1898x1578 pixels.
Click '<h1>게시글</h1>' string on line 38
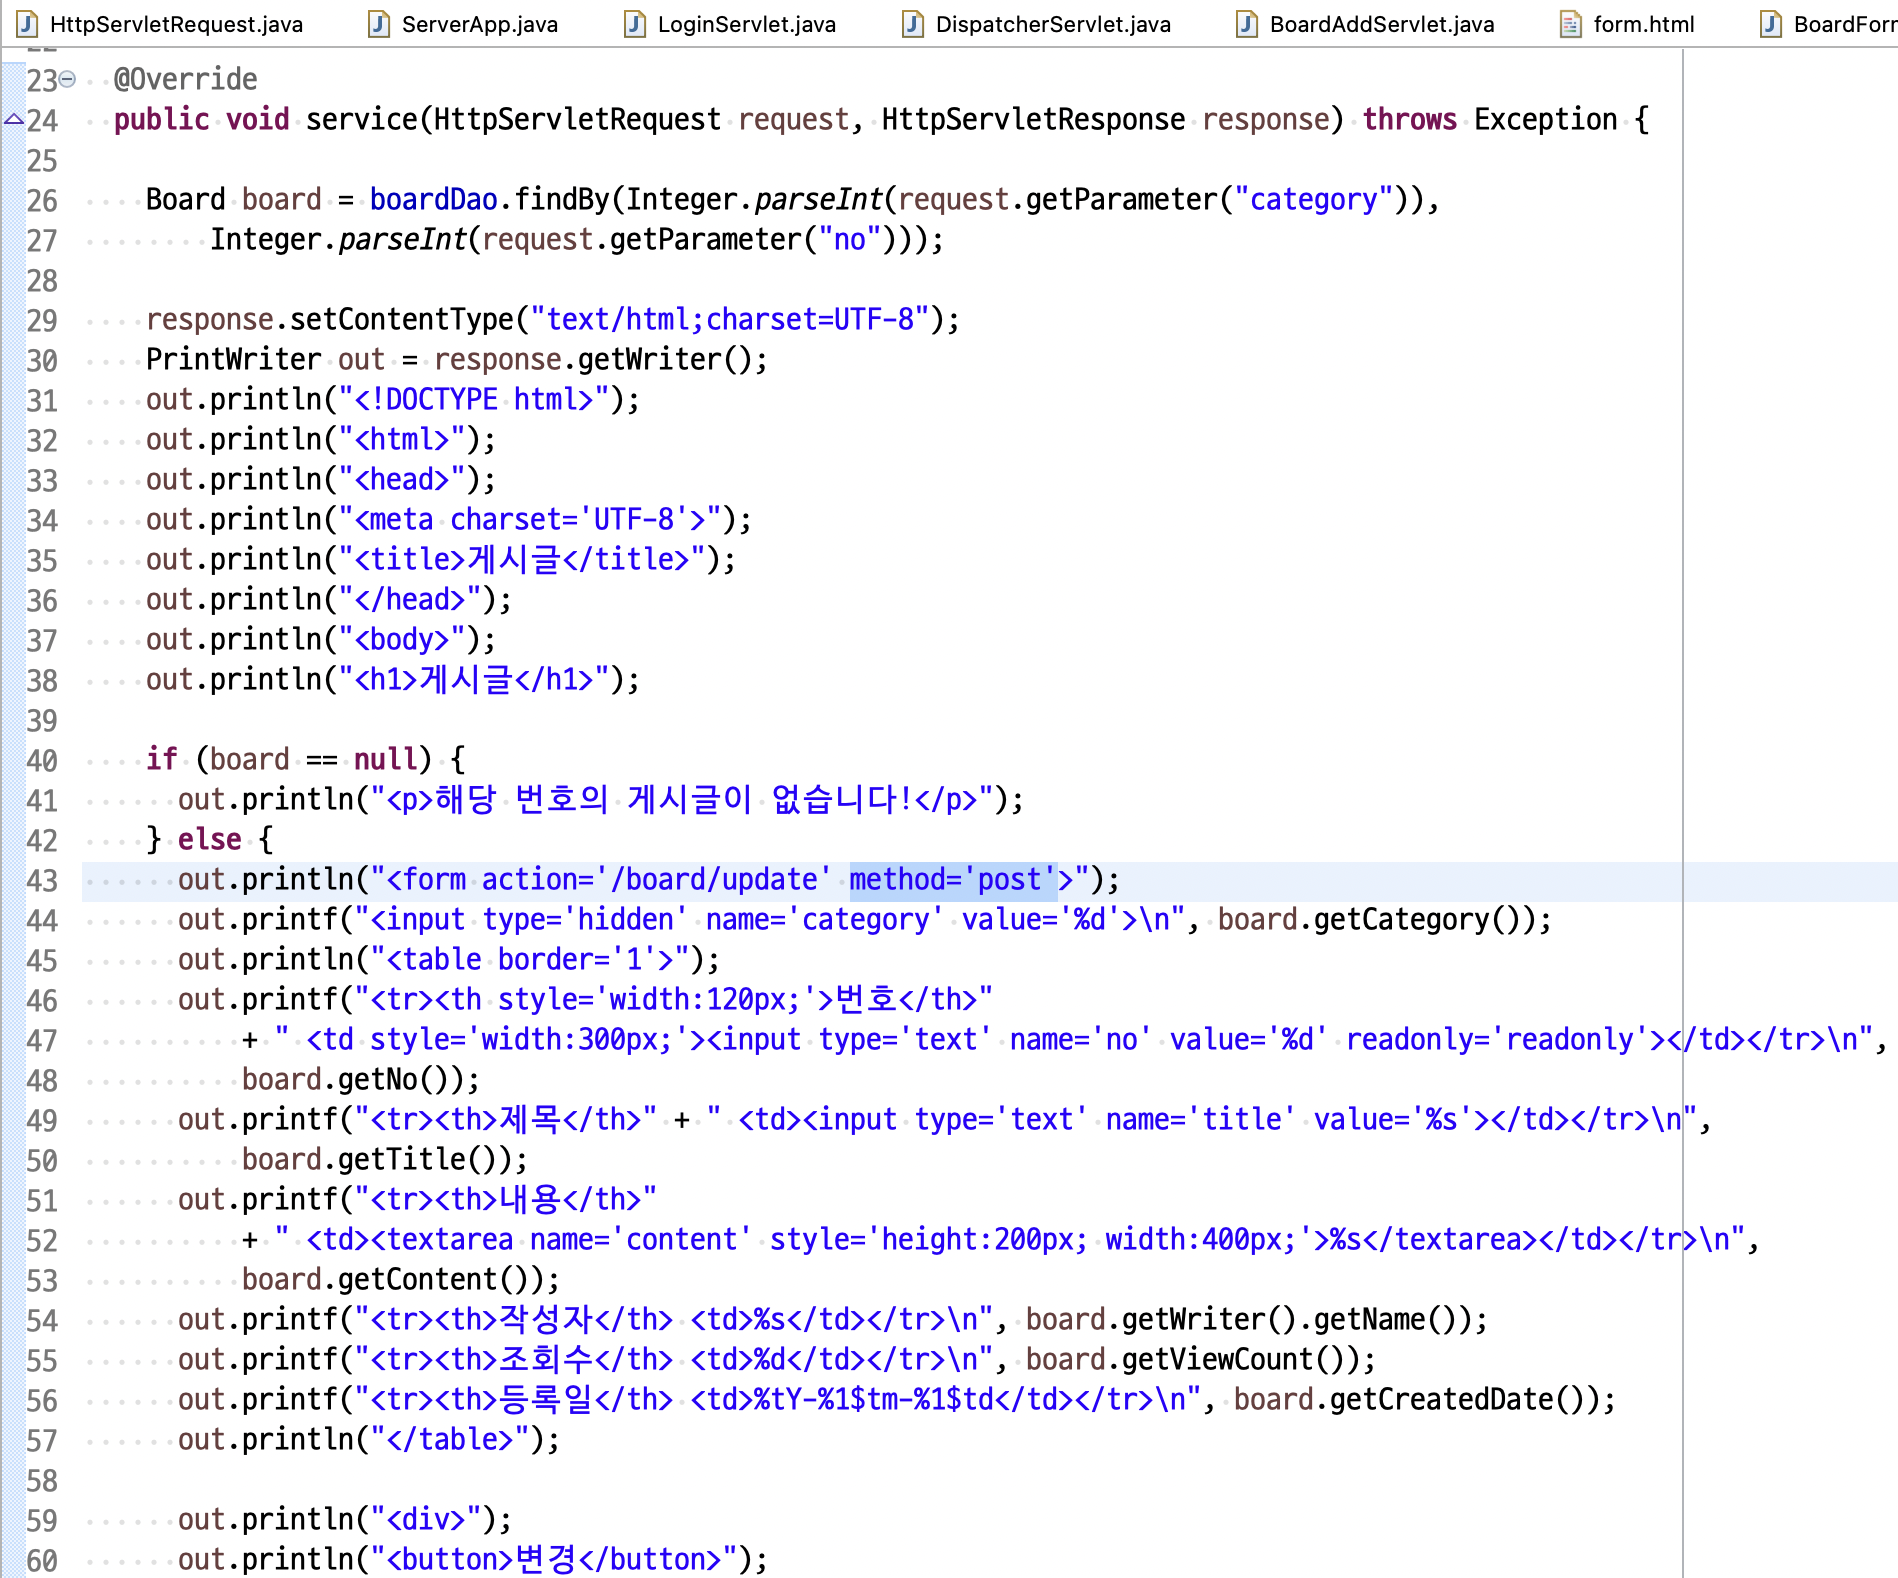tap(473, 680)
